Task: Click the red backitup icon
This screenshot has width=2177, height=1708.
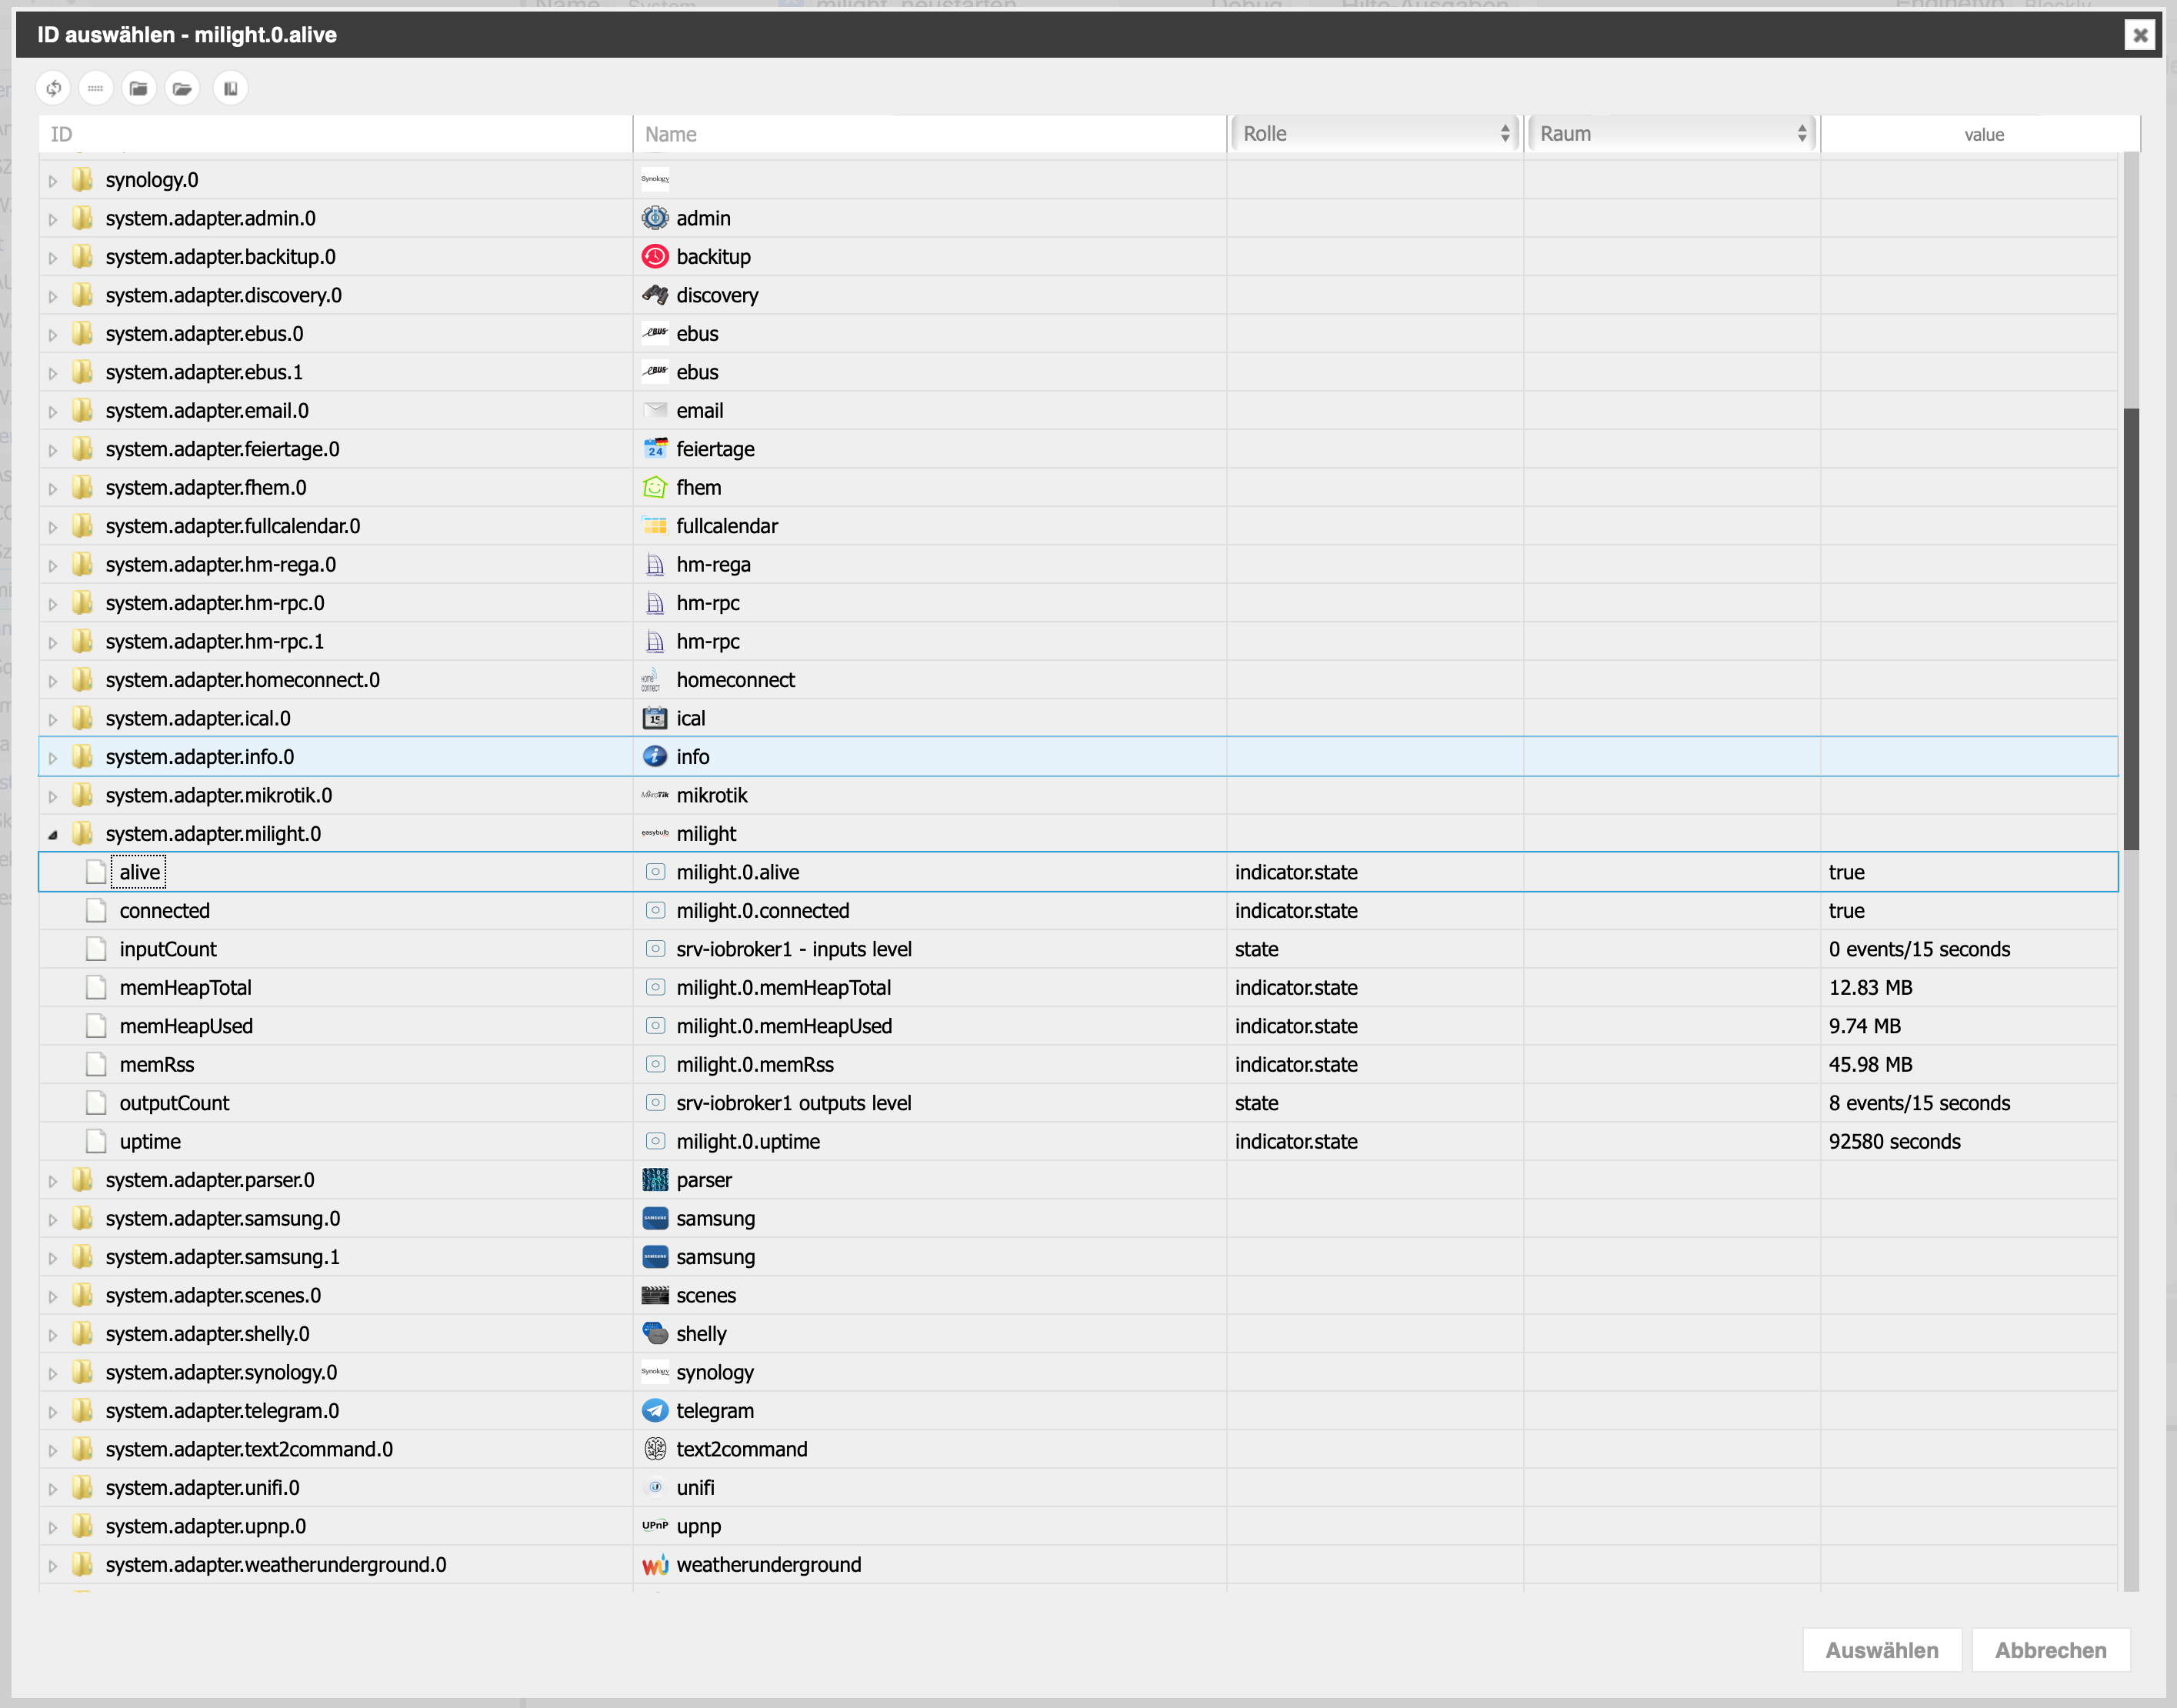Action: pos(655,257)
